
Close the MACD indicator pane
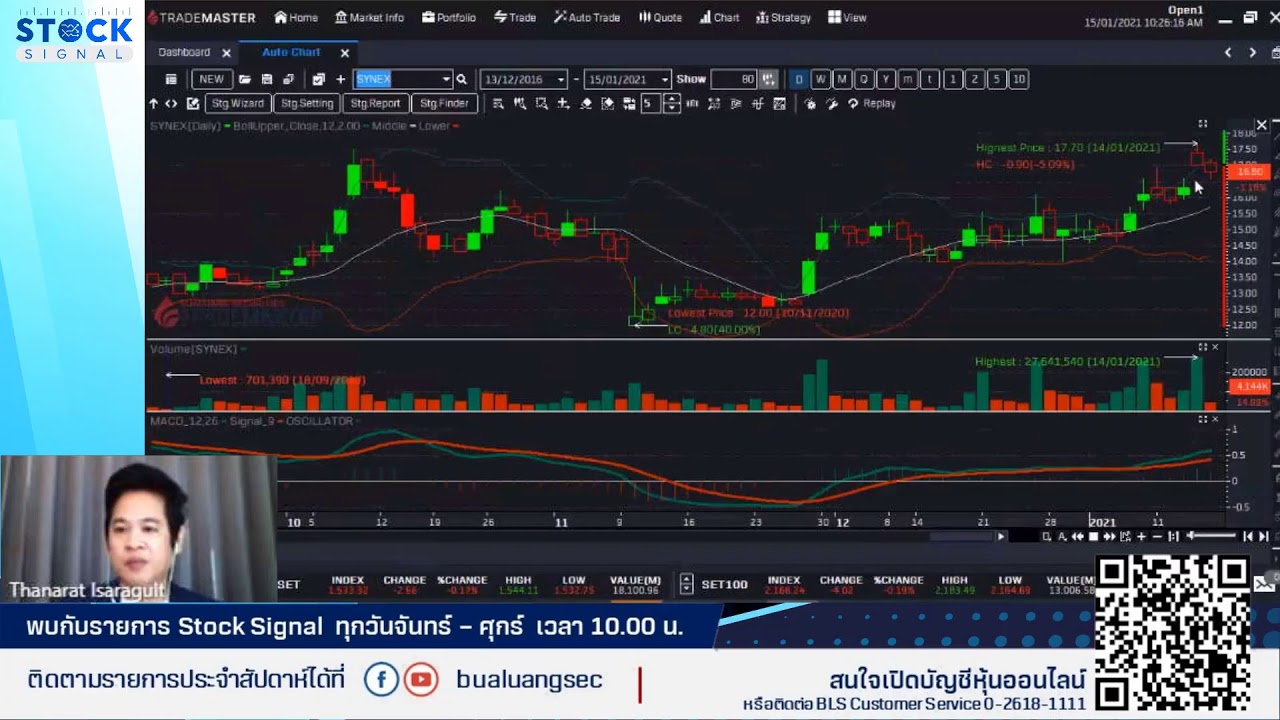pyautogui.click(x=1215, y=420)
